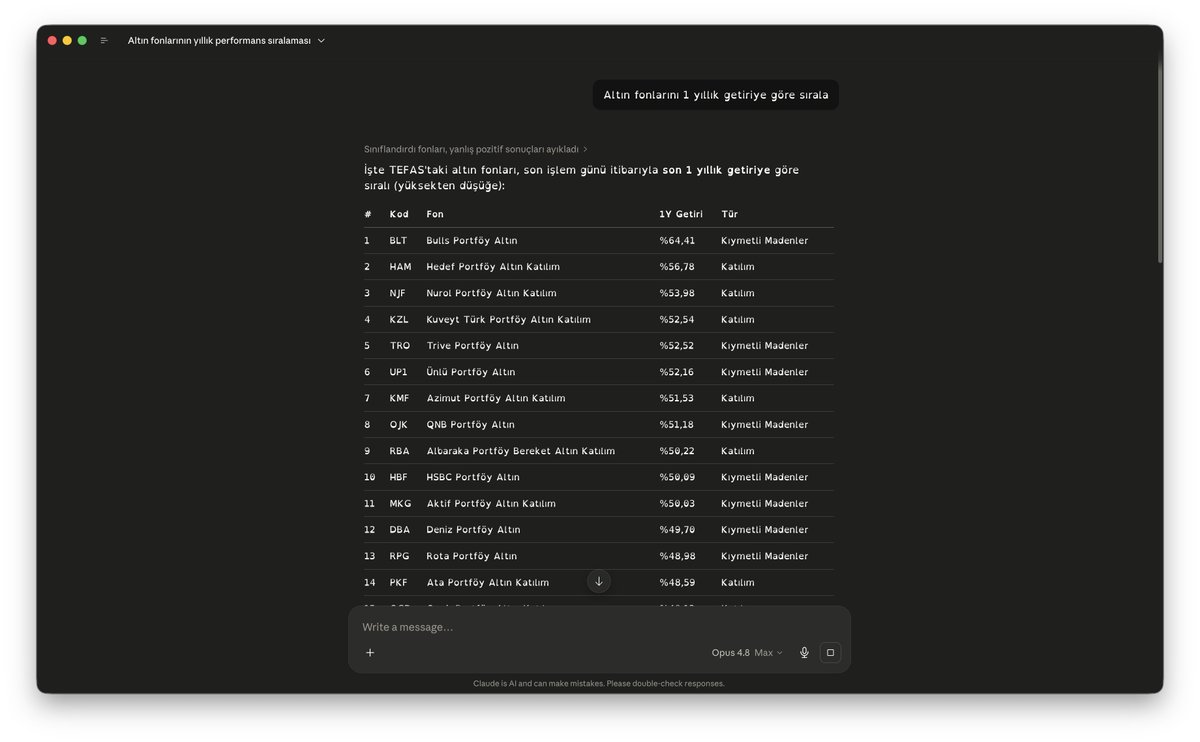Viewport: 1200px width, 742px height.
Task: Click the return value '%51,53'
Action: point(677,398)
